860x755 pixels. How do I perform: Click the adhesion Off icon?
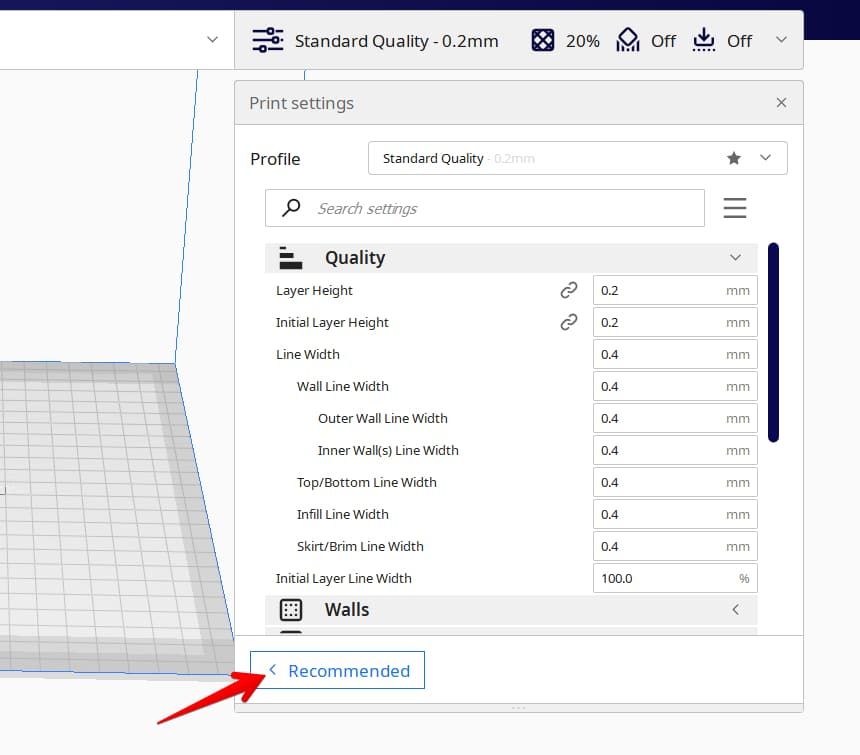[704, 40]
